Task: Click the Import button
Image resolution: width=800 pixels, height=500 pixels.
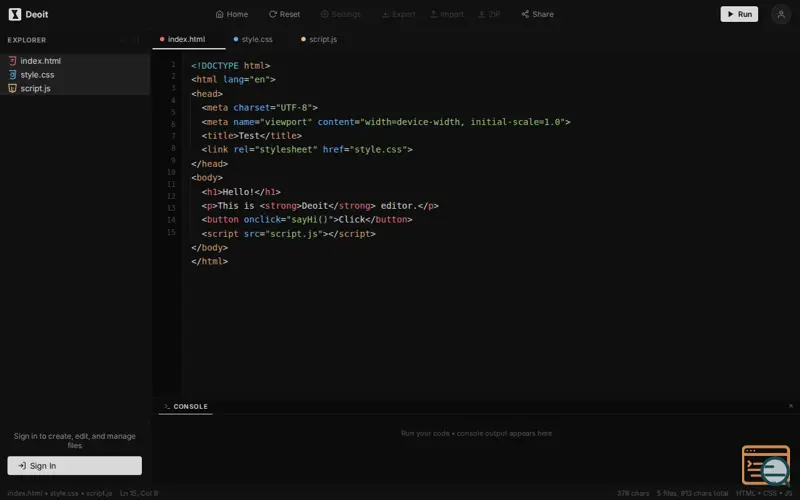Action: click(x=446, y=14)
